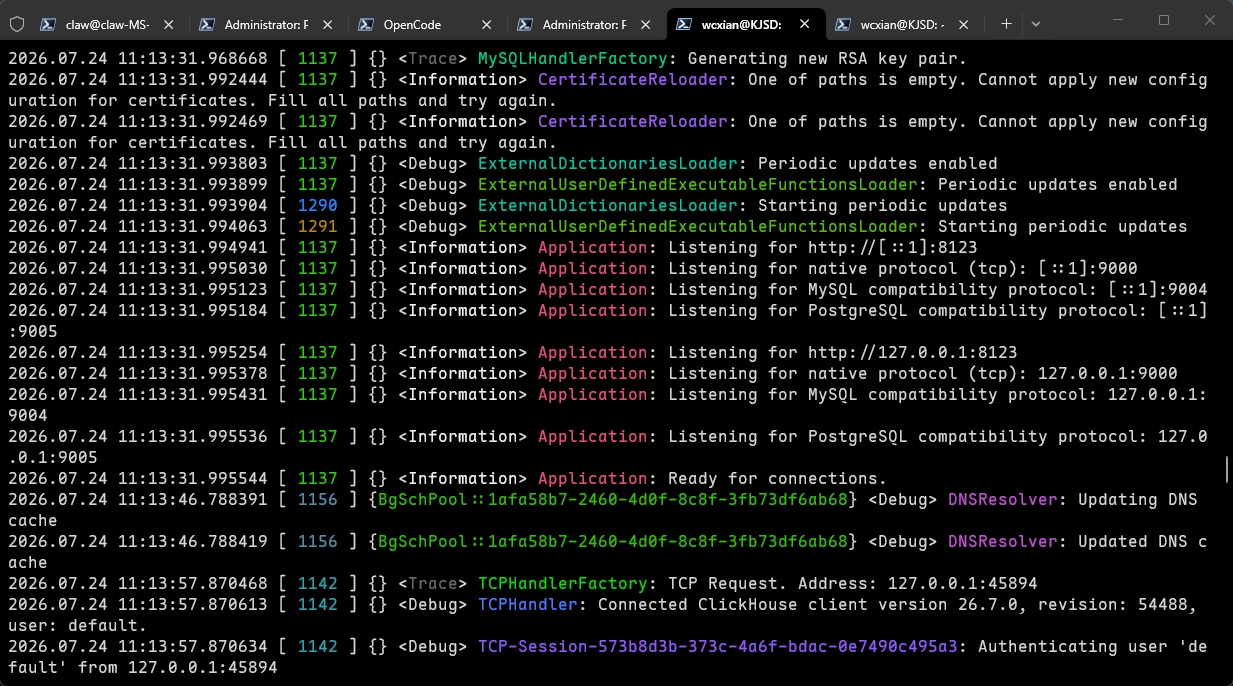Open a new tab with the plus button
1233x686 pixels.
pyautogui.click(x=1006, y=23)
